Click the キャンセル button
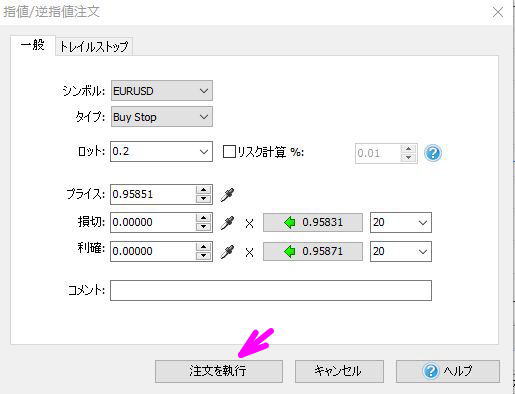The height and width of the screenshot is (394, 515). point(339,371)
